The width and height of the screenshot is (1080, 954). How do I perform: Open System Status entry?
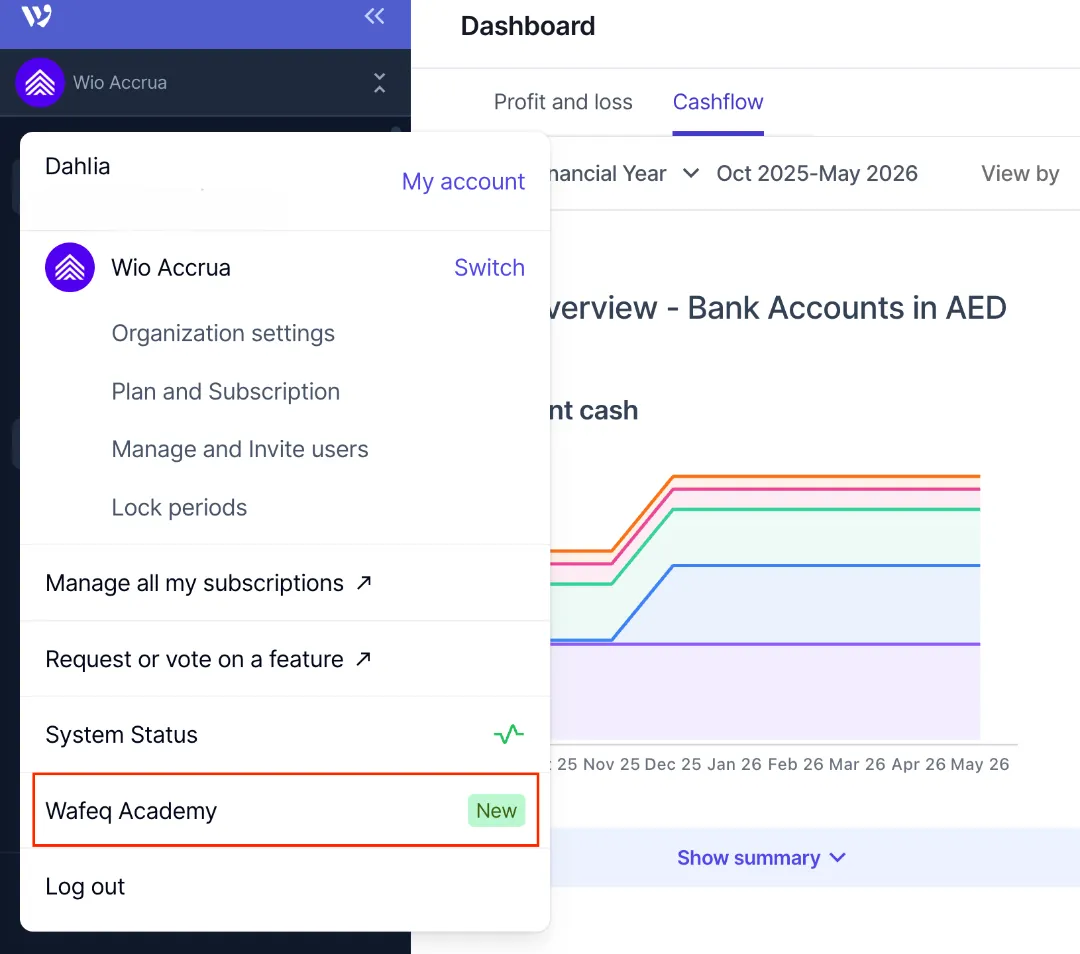[285, 735]
